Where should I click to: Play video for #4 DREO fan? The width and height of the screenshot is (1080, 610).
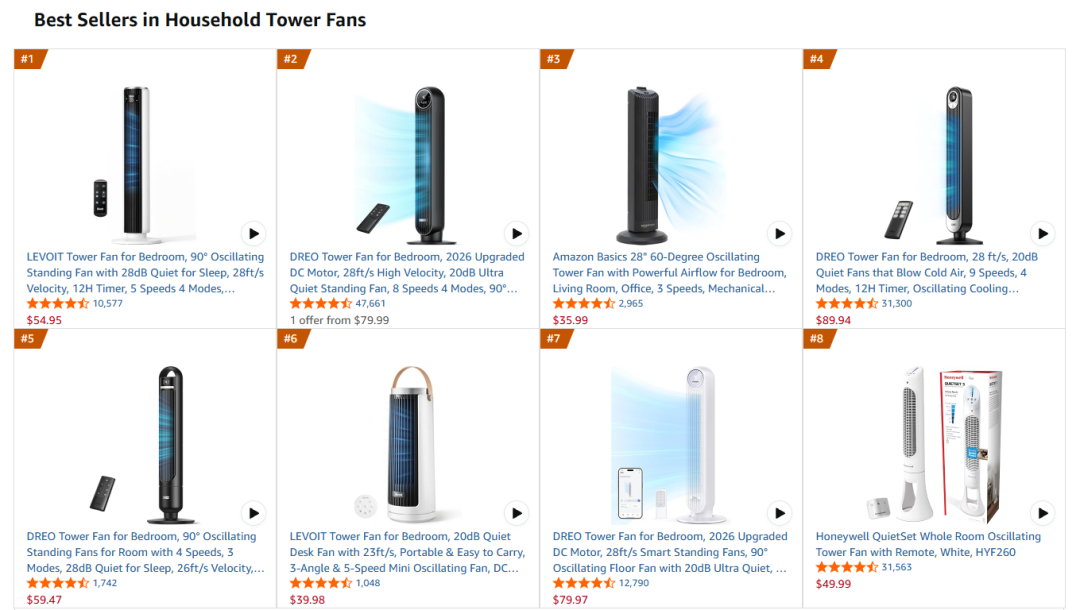tap(1043, 233)
